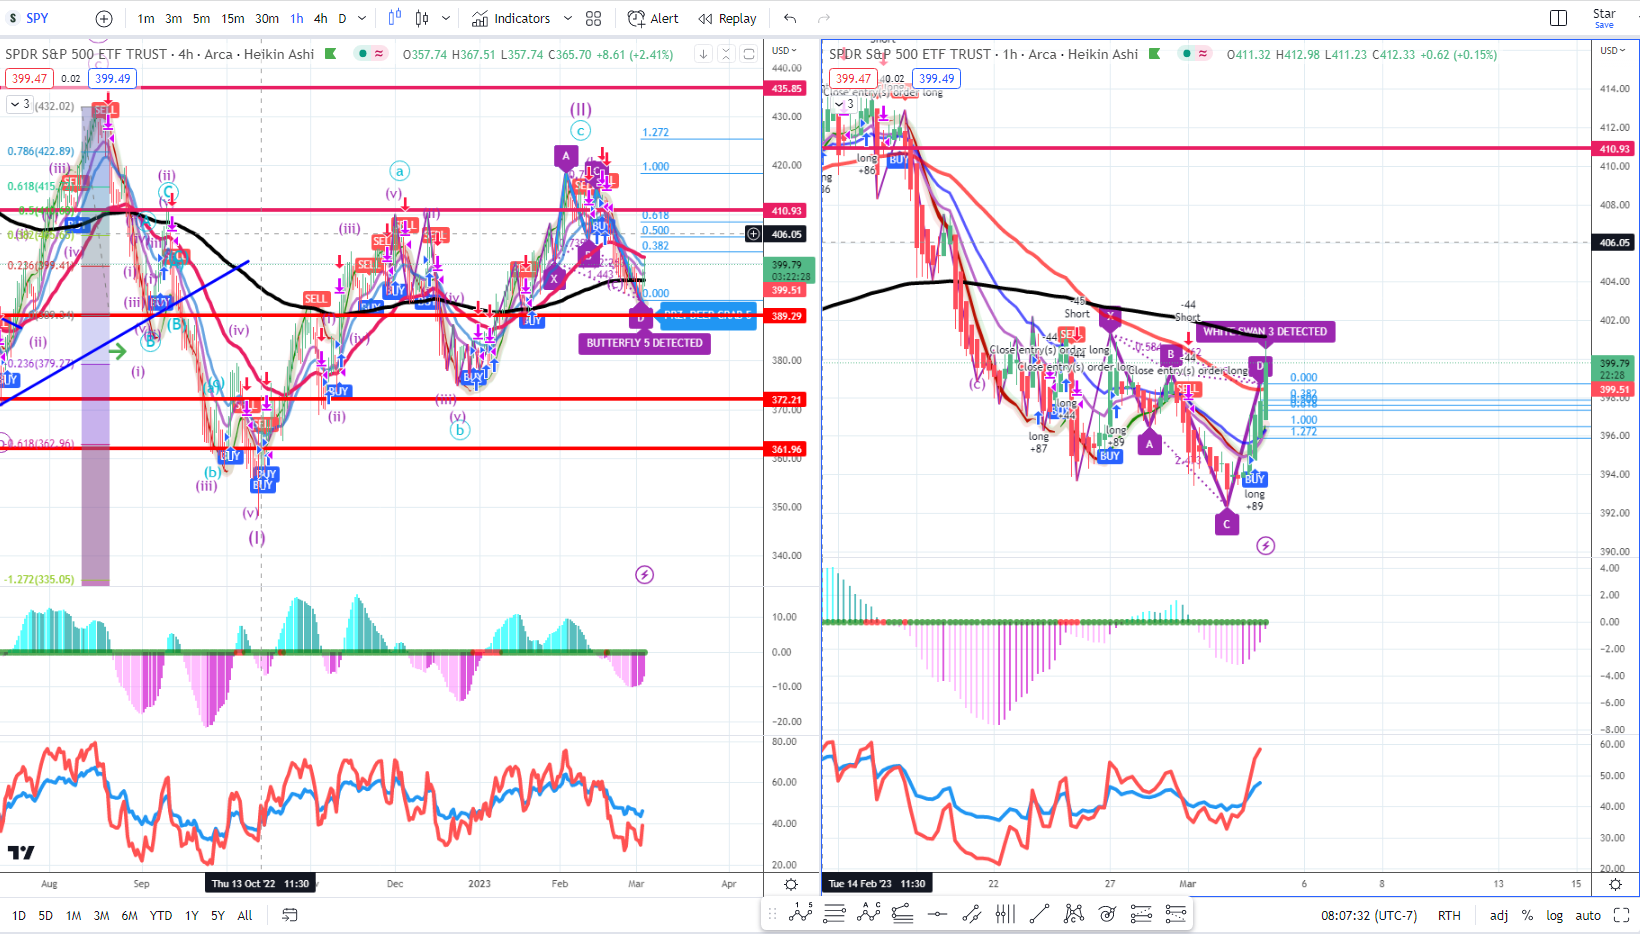This screenshot has width=1640, height=934.
Task: Start bar Replay mode
Action: pyautogui.click(x=727, y=18)
